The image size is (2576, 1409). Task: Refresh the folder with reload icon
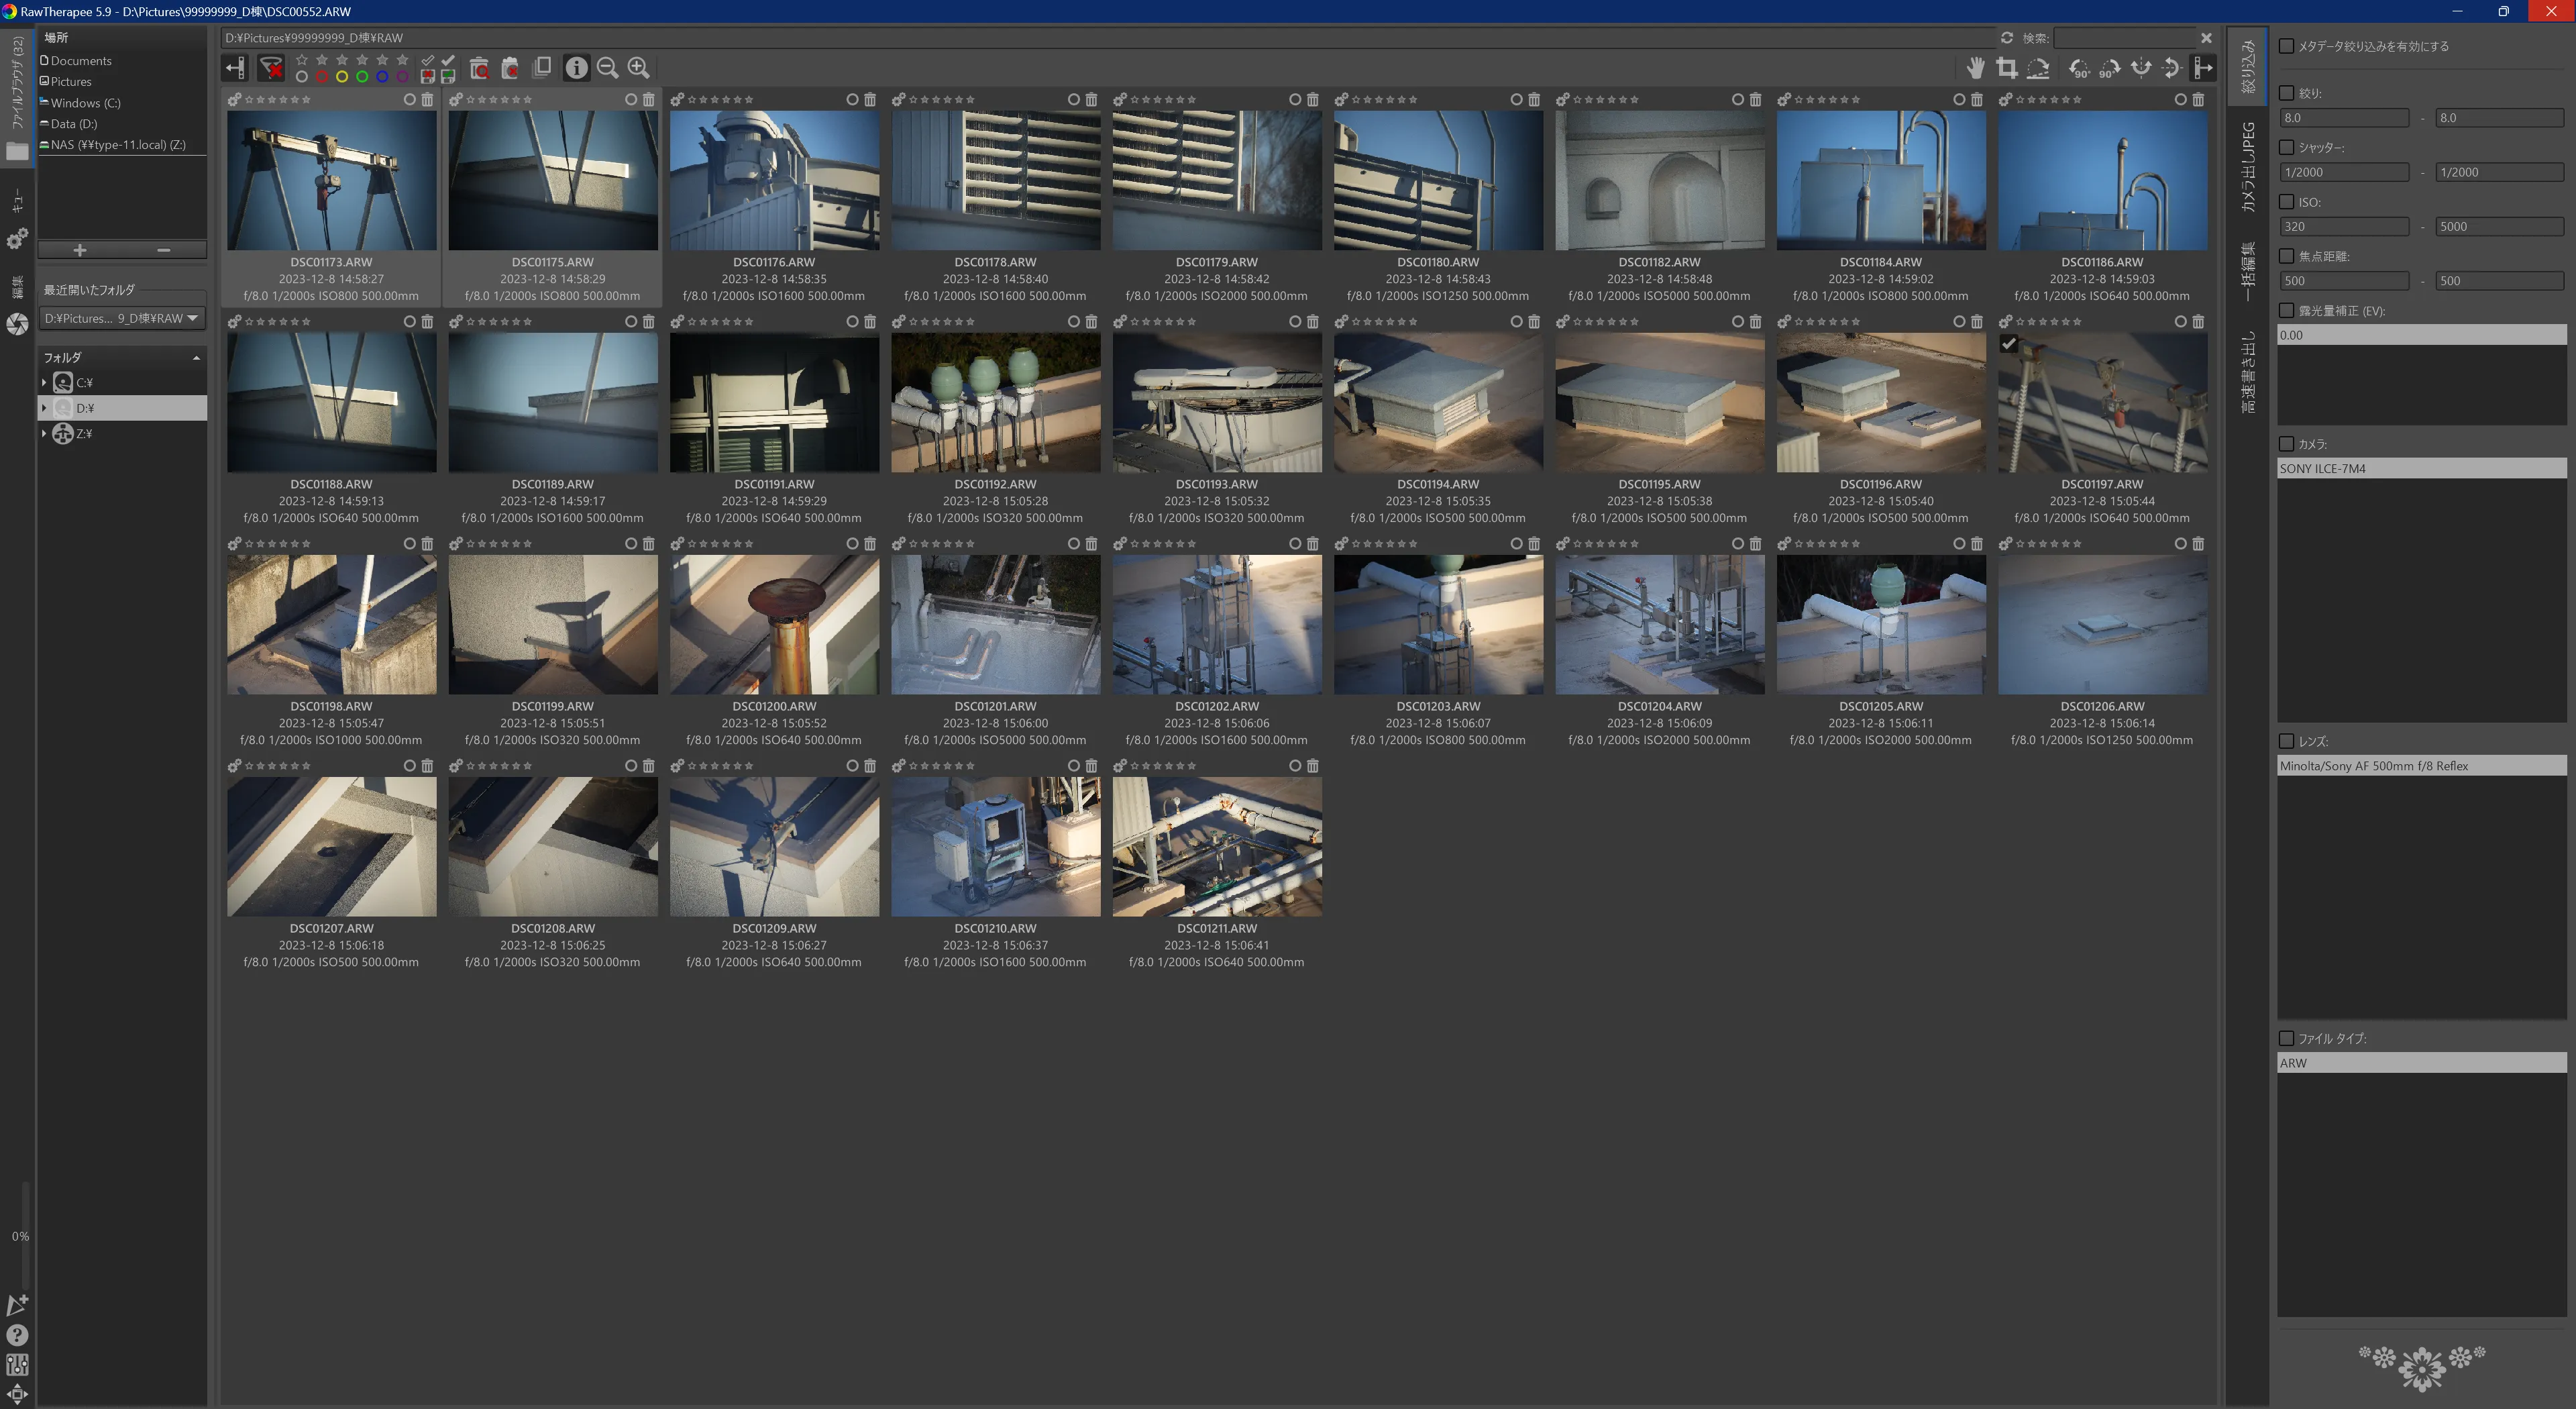[2006, 38]
